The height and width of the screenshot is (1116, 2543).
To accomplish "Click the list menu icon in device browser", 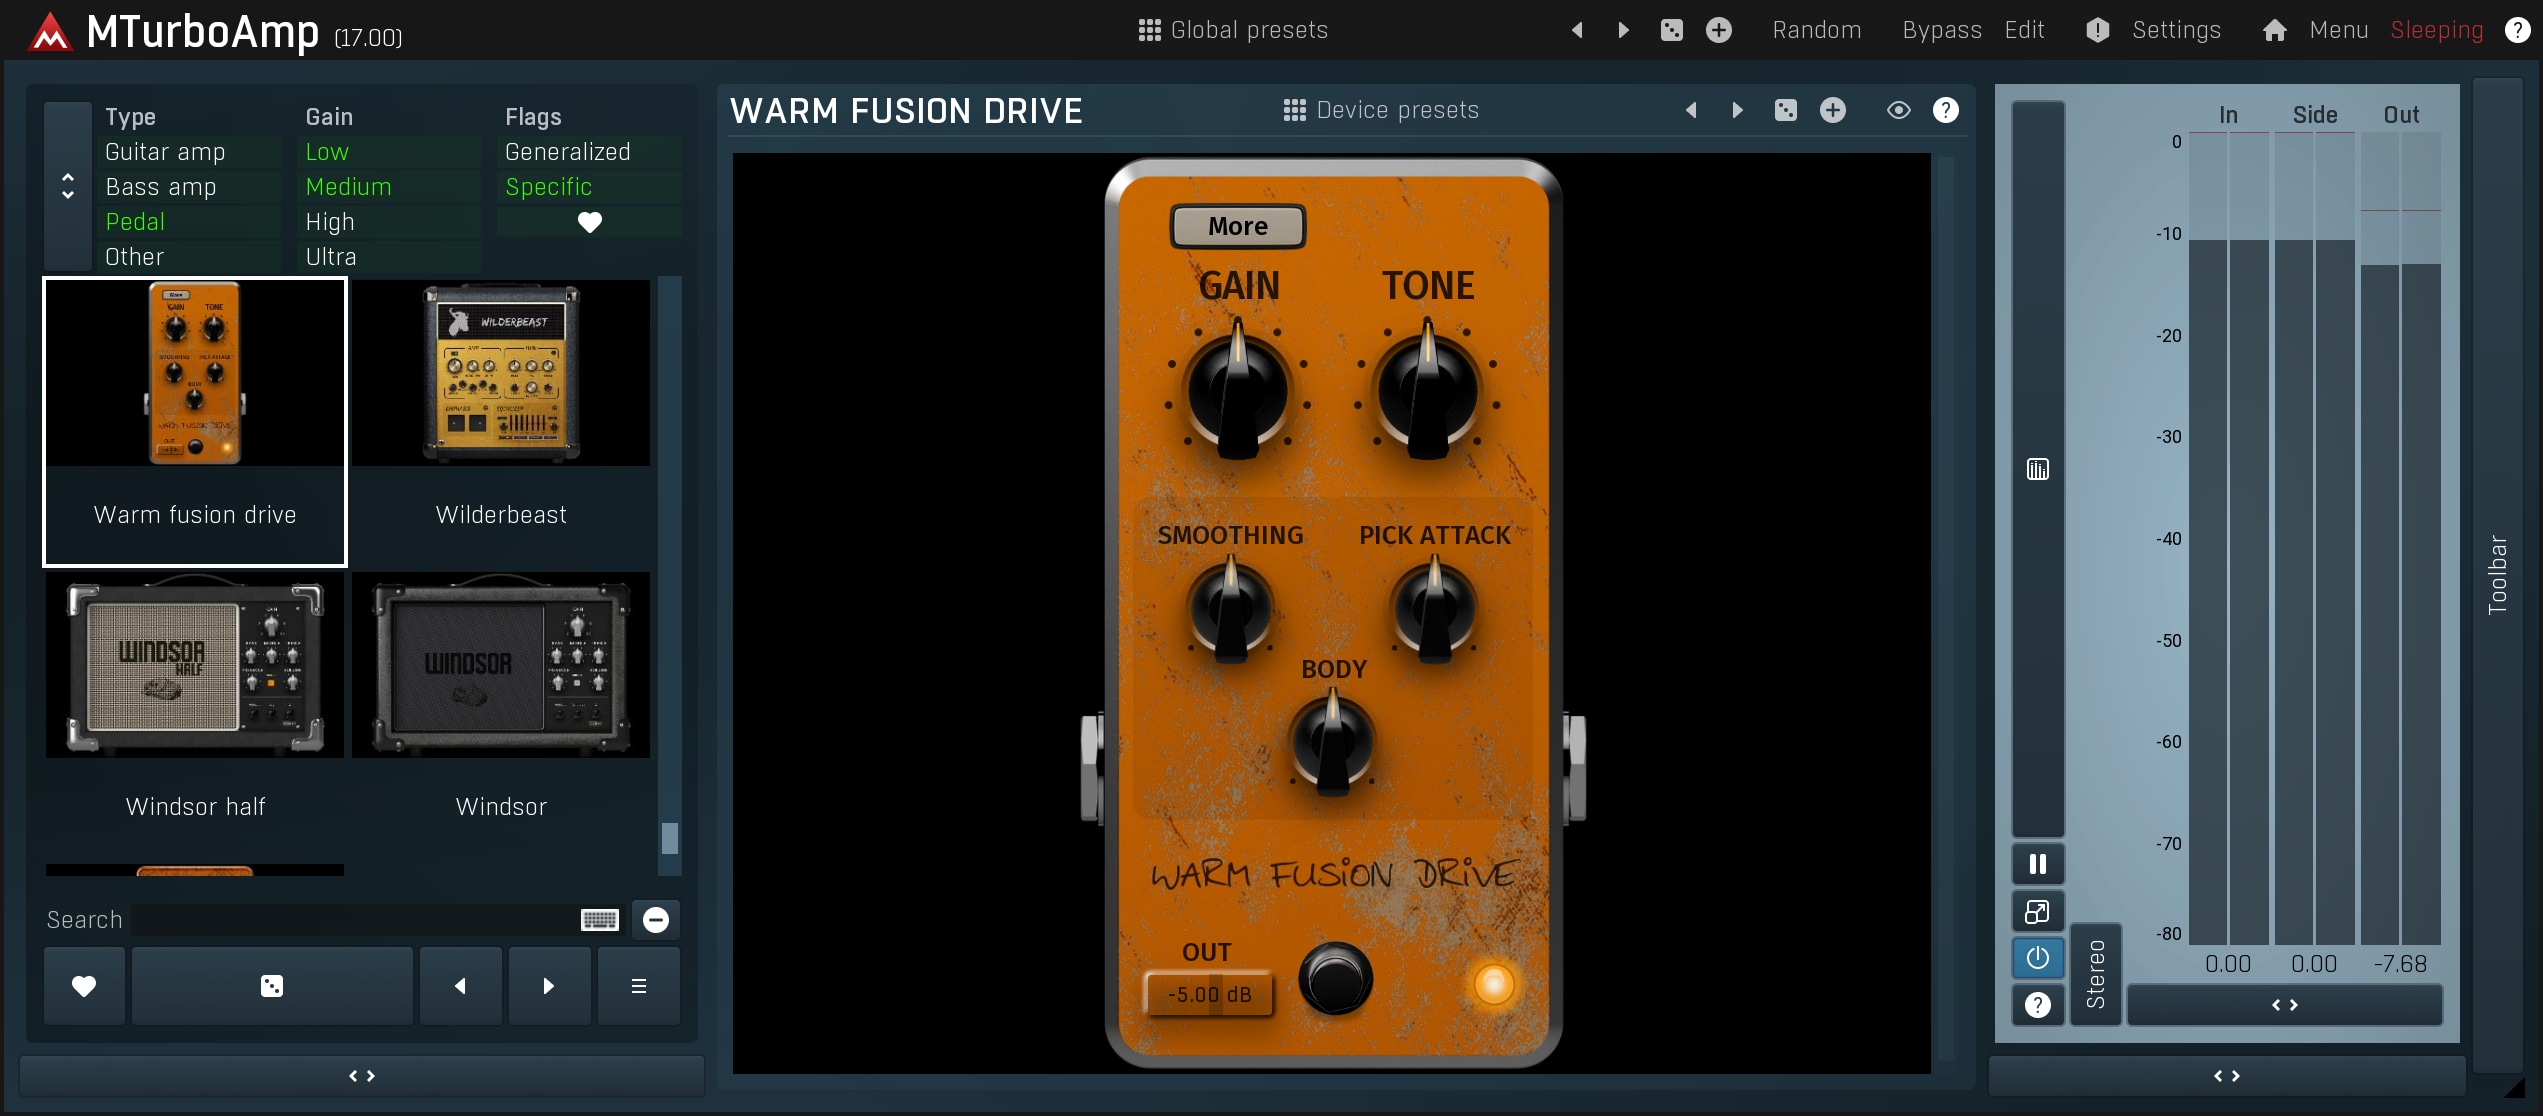I will [x=638, y=986].
